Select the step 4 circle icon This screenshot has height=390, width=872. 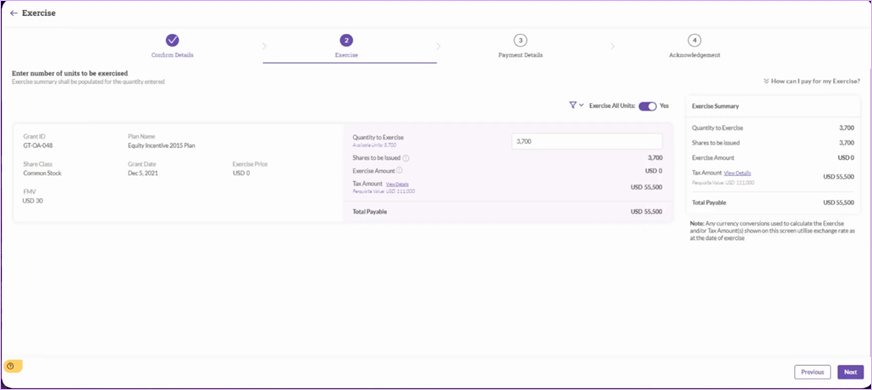[x=694, y=40]
